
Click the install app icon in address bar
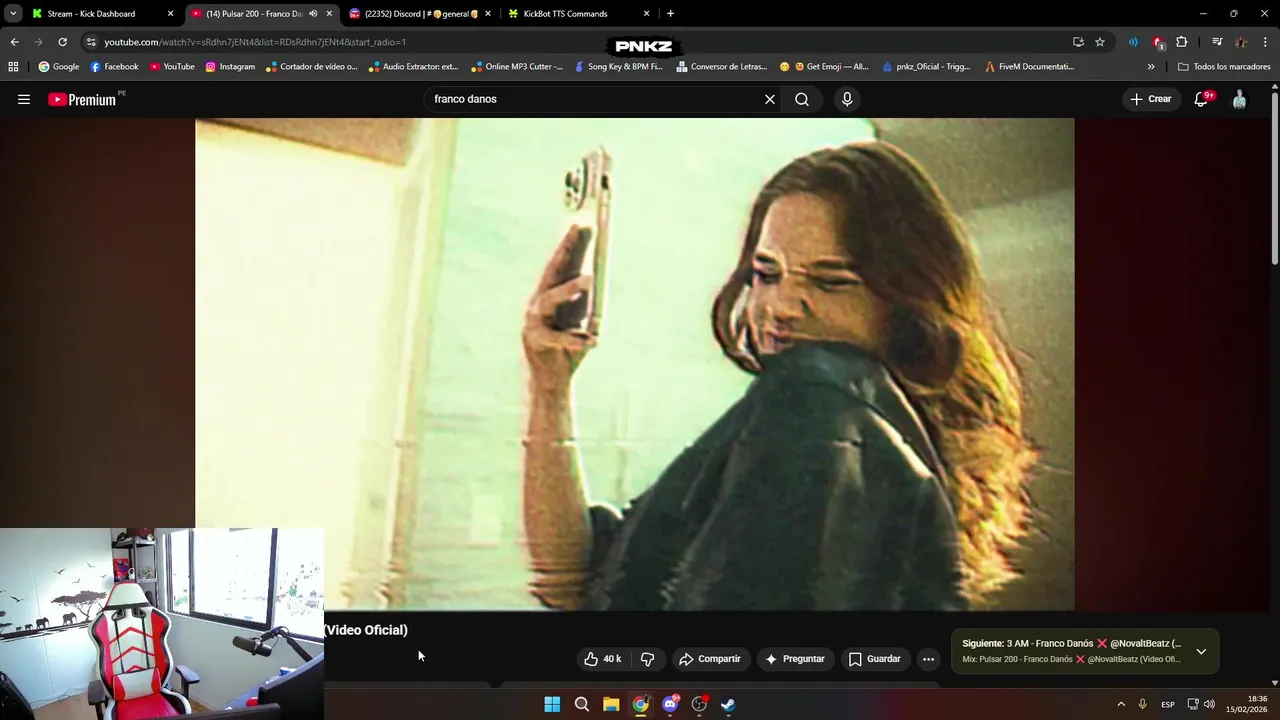coord(1078,42)
